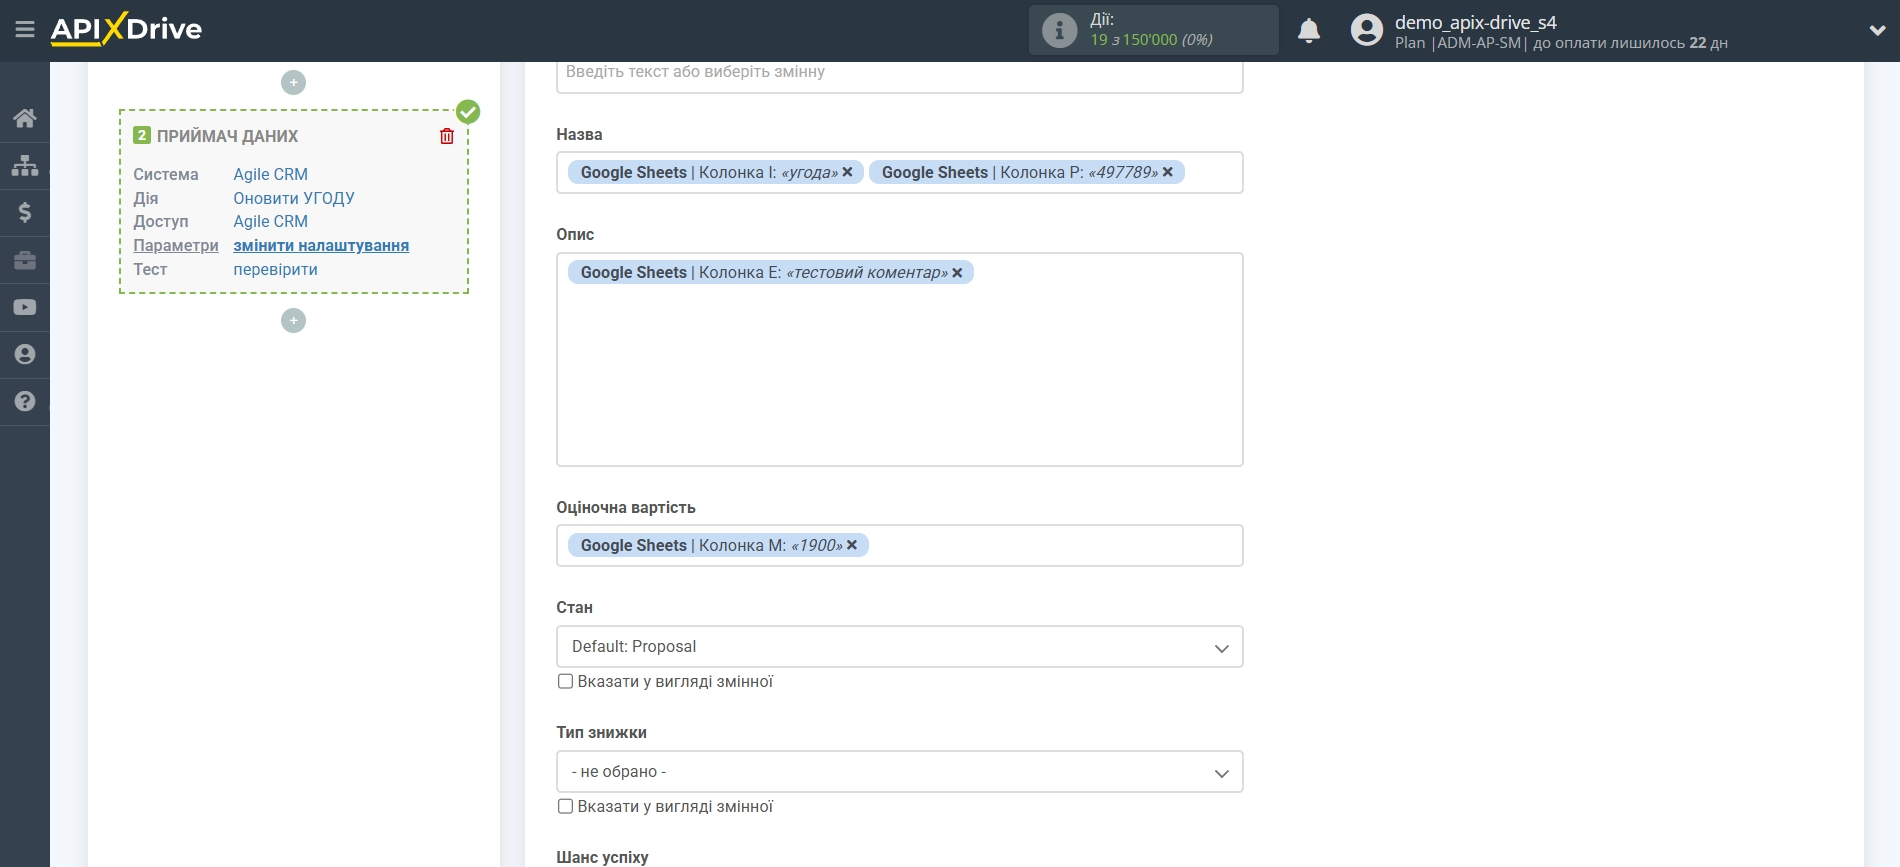Click the plan info text line
Image resolution: width=1900 pixels, height=867 pixels.
1561,43
